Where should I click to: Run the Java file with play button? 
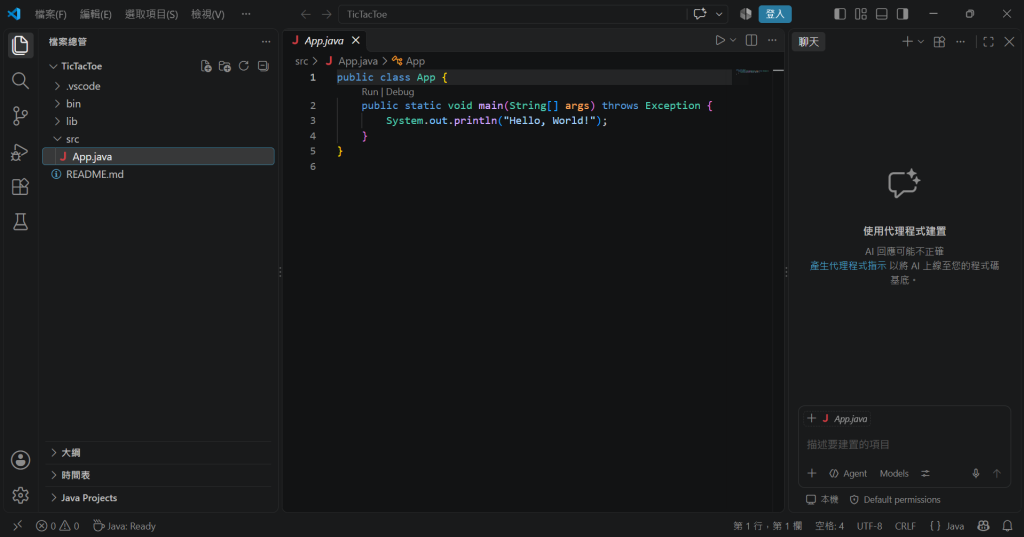pyautogui.click(x=720, y=41)
